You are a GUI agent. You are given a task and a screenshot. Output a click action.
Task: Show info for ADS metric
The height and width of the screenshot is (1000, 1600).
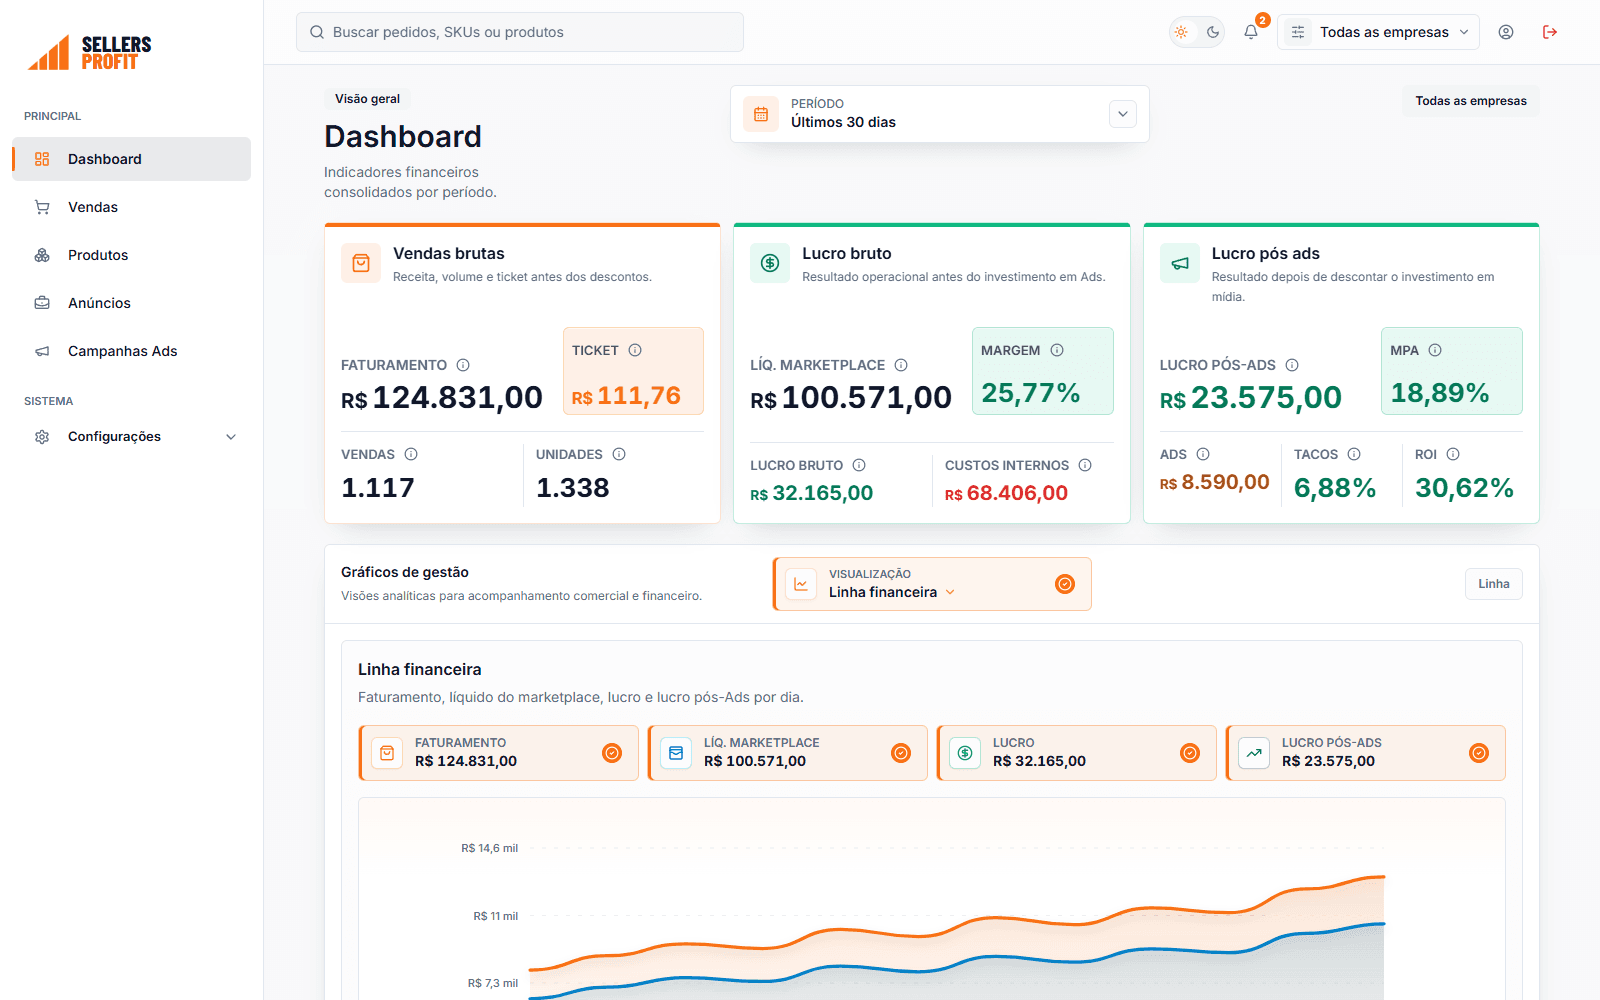point(1203,454)
